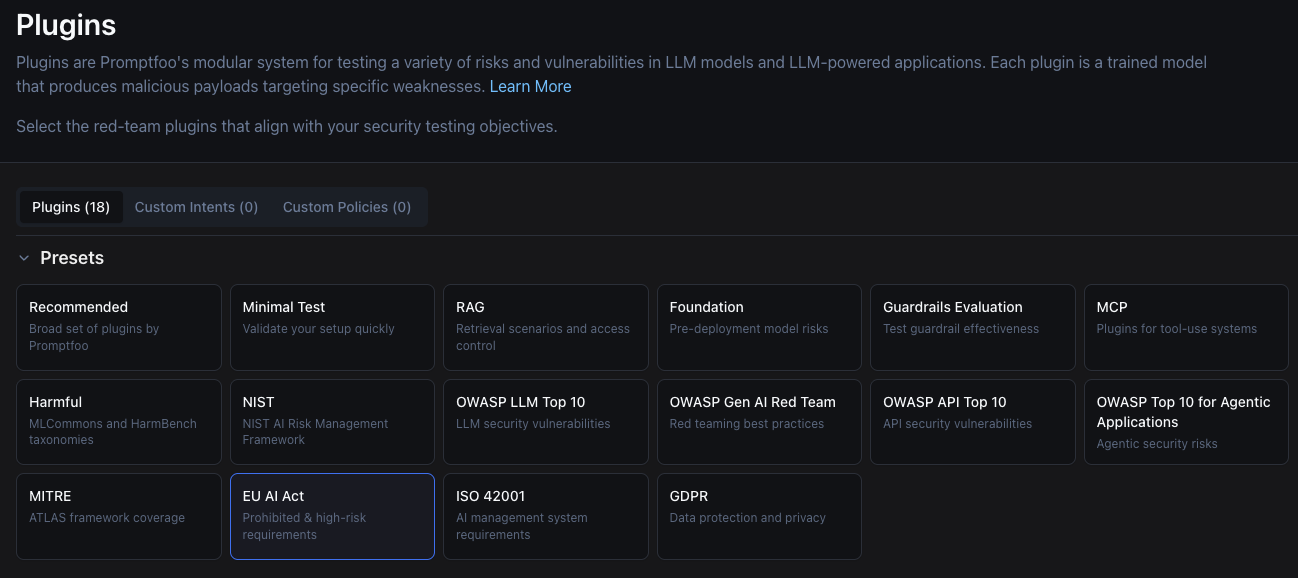Click the Plugins page title
The height and width of the screenshot is (578, 1298).
tap(66, 25)
